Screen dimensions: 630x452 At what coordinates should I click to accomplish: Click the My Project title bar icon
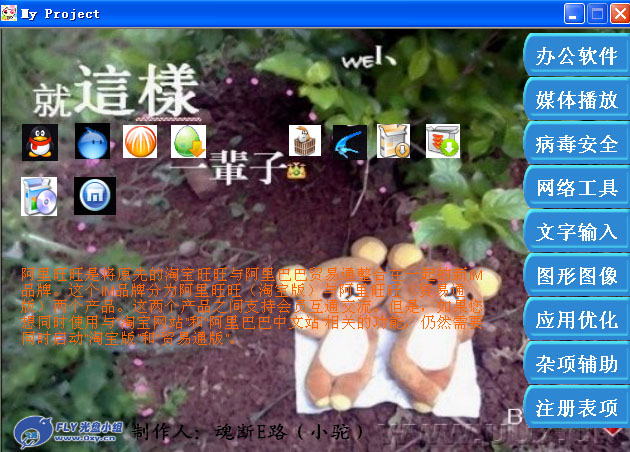9,13
